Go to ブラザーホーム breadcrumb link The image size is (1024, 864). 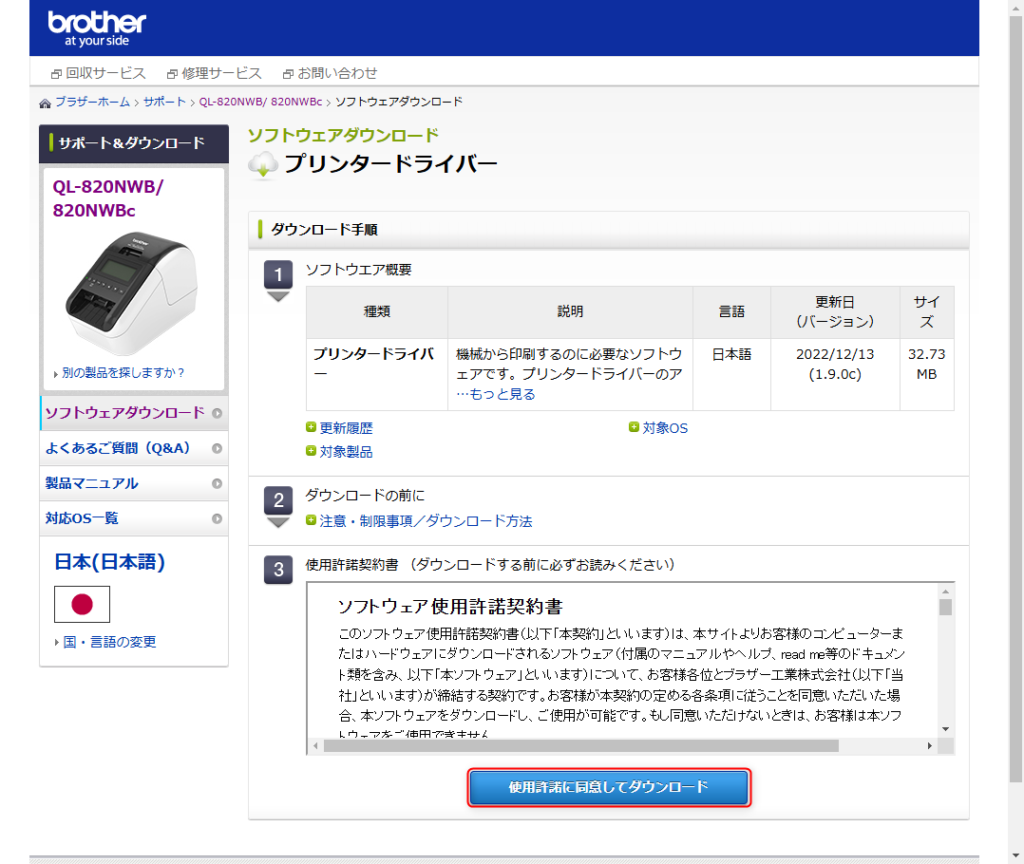92,102
